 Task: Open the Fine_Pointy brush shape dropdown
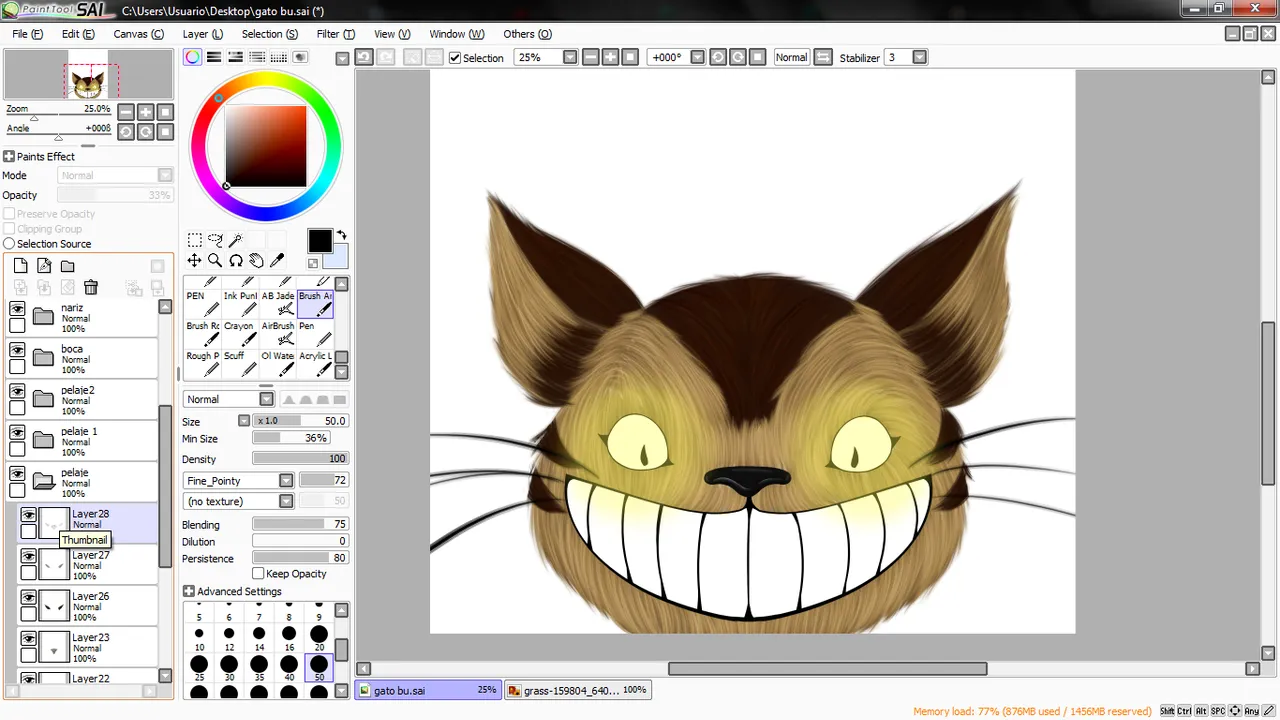point(286,481)
